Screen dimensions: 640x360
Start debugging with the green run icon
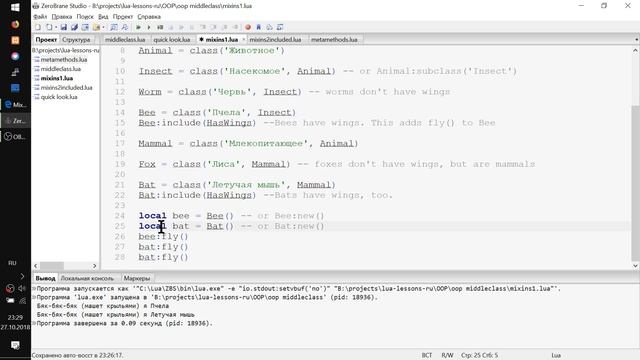138,27
